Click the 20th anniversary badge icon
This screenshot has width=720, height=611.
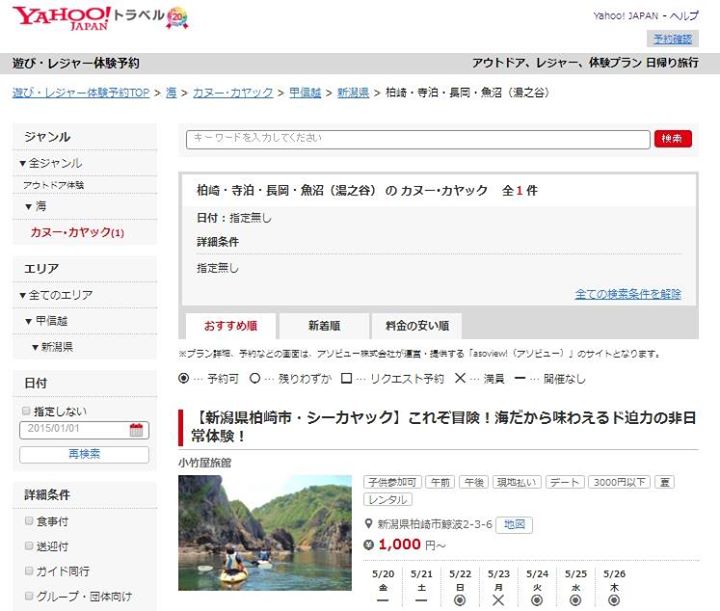tap(177, 18)
